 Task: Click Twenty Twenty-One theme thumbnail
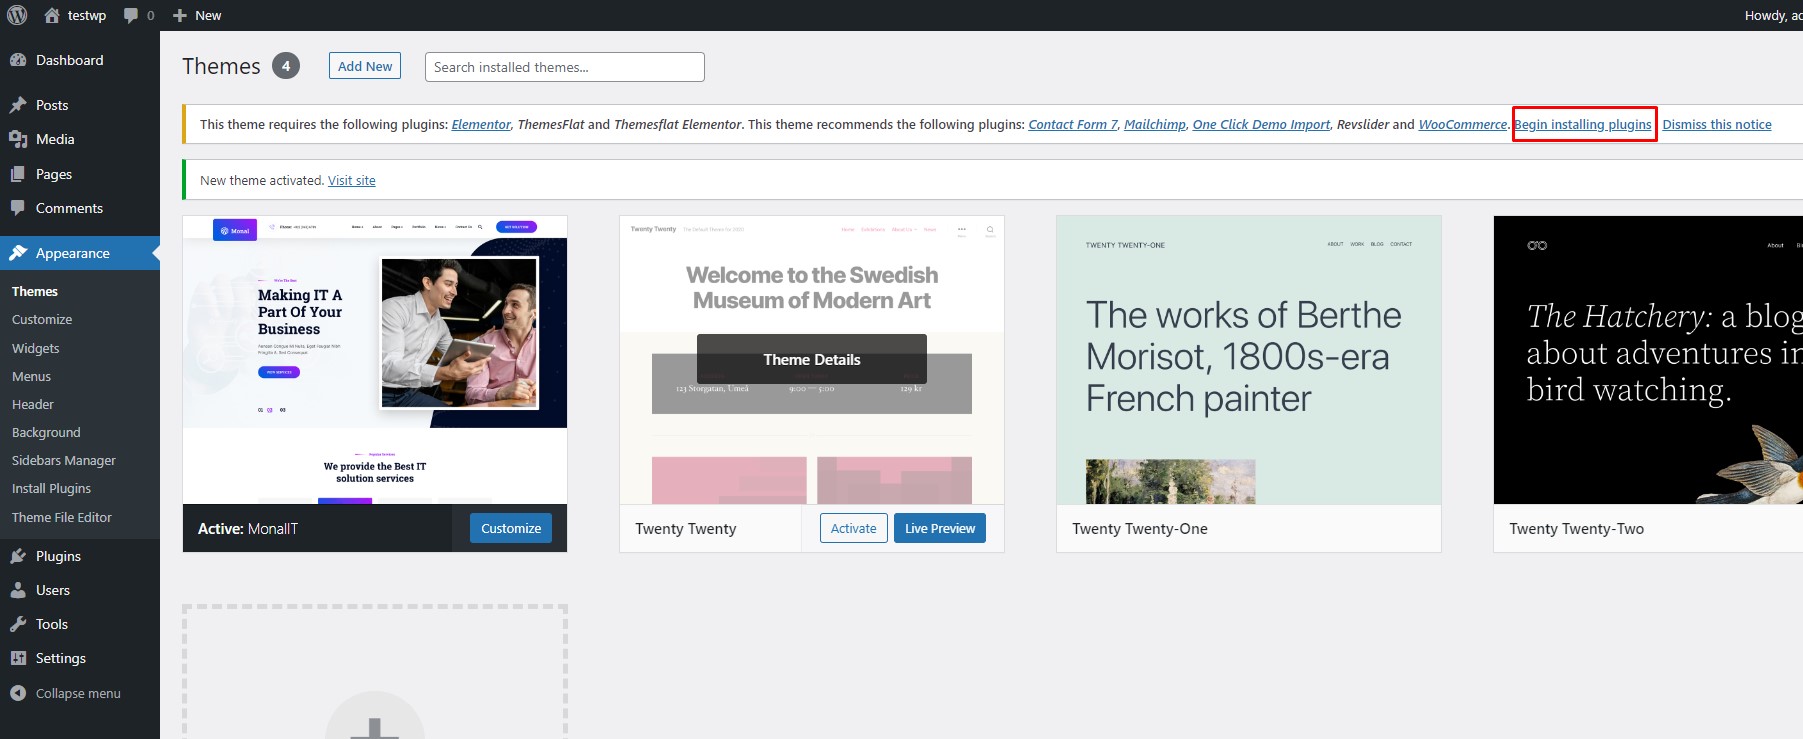pos(1249,360)
